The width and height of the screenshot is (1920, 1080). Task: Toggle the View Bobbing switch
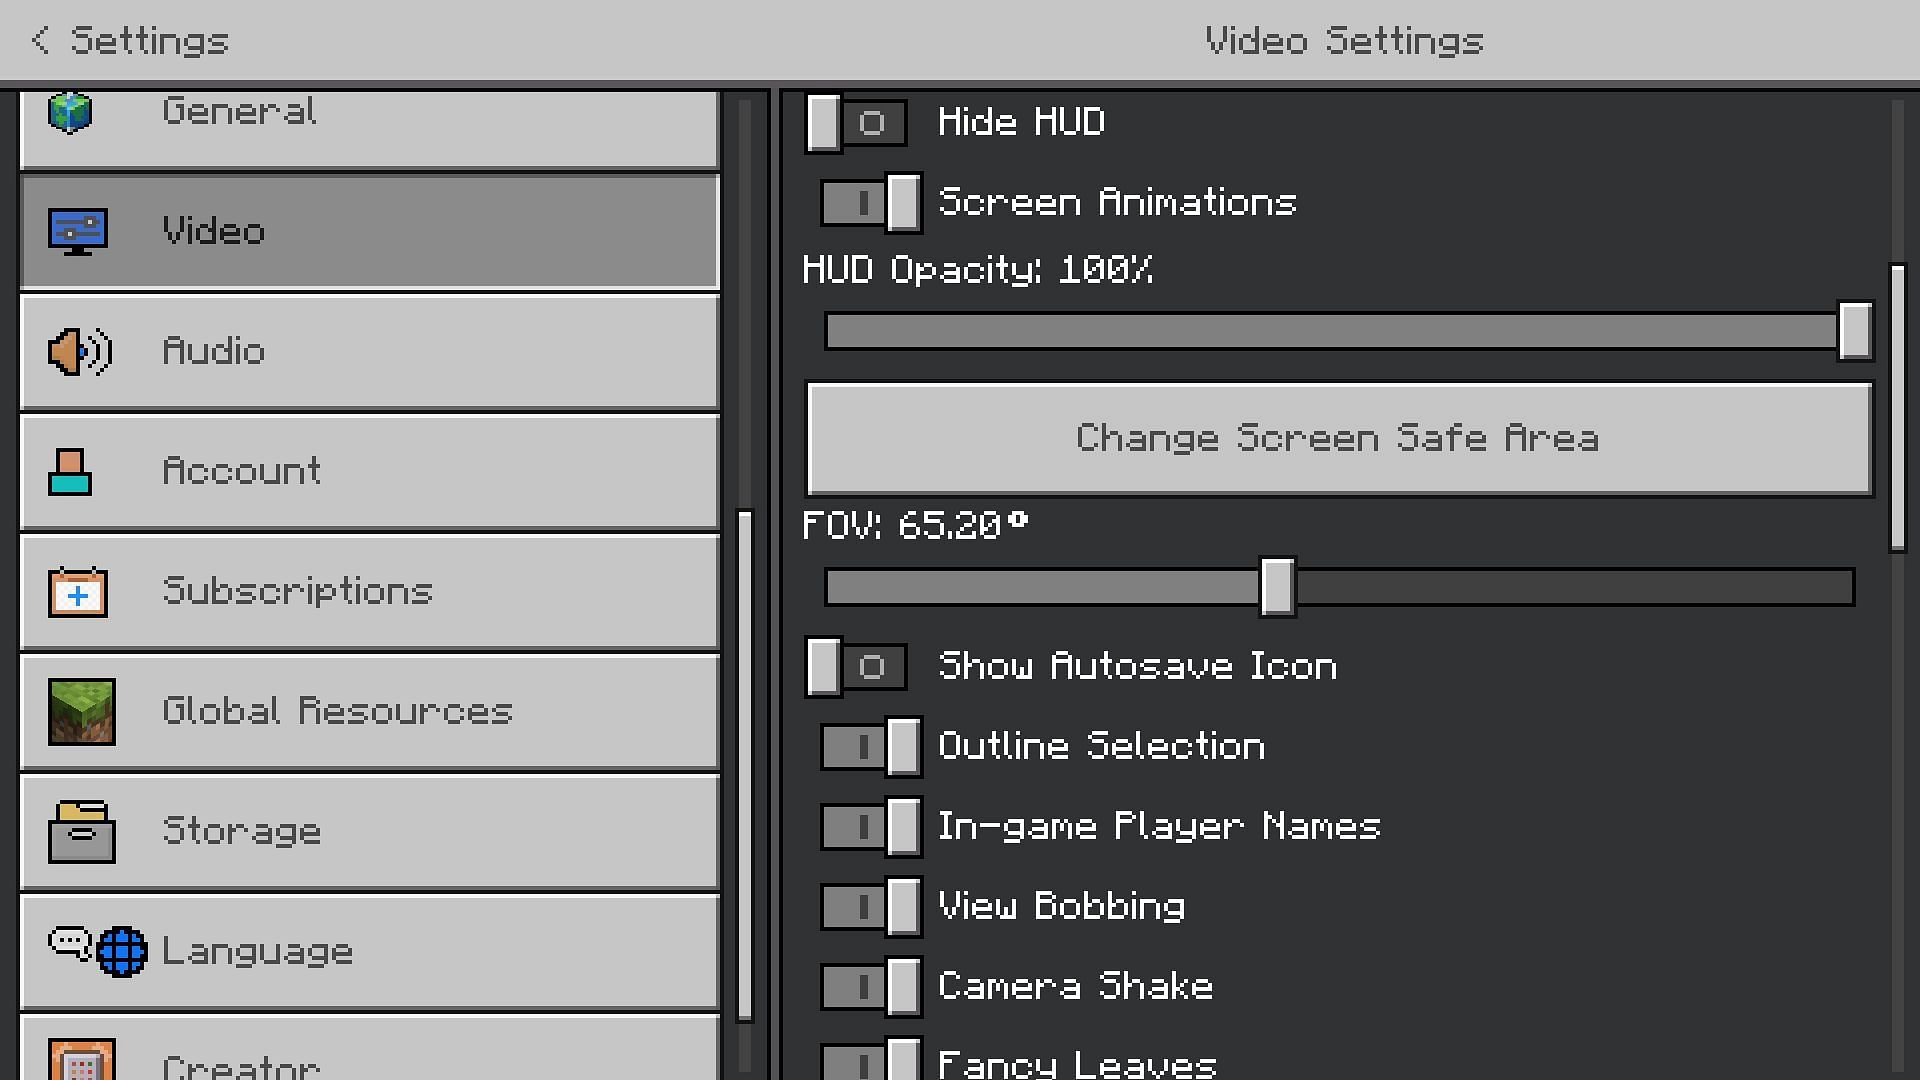click(x=865, y=906)
